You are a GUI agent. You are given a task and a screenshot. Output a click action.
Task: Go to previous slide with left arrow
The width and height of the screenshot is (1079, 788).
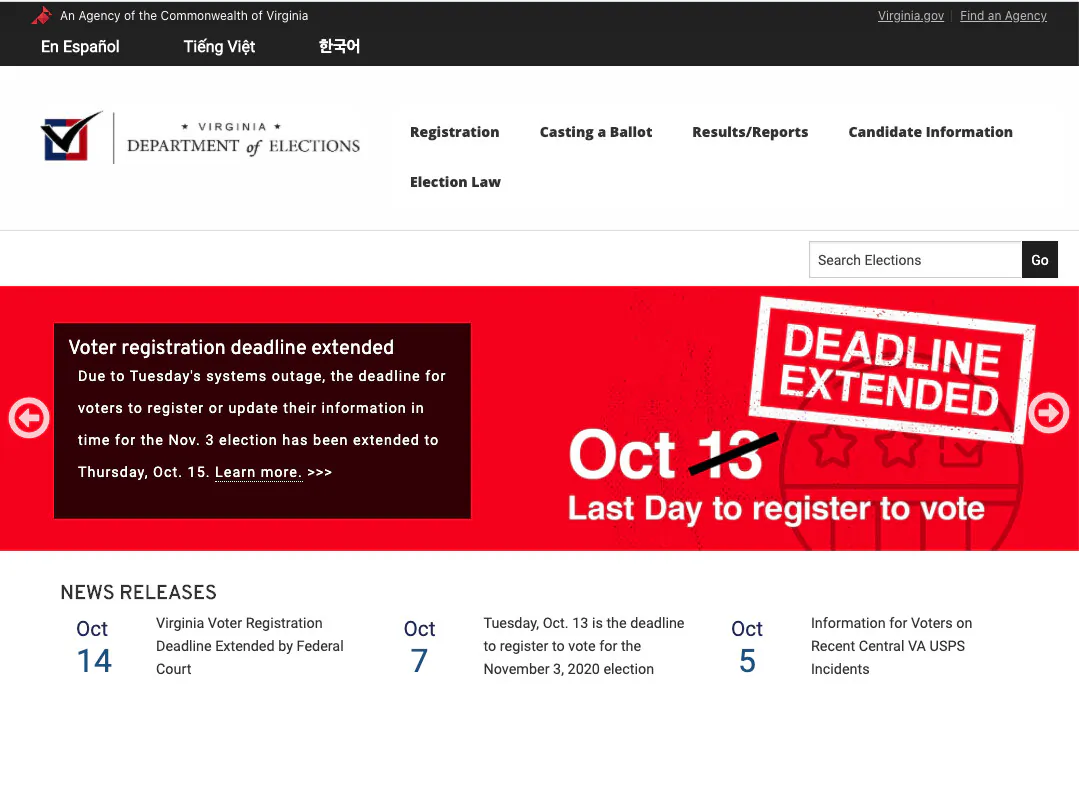[x=29, y=417]
